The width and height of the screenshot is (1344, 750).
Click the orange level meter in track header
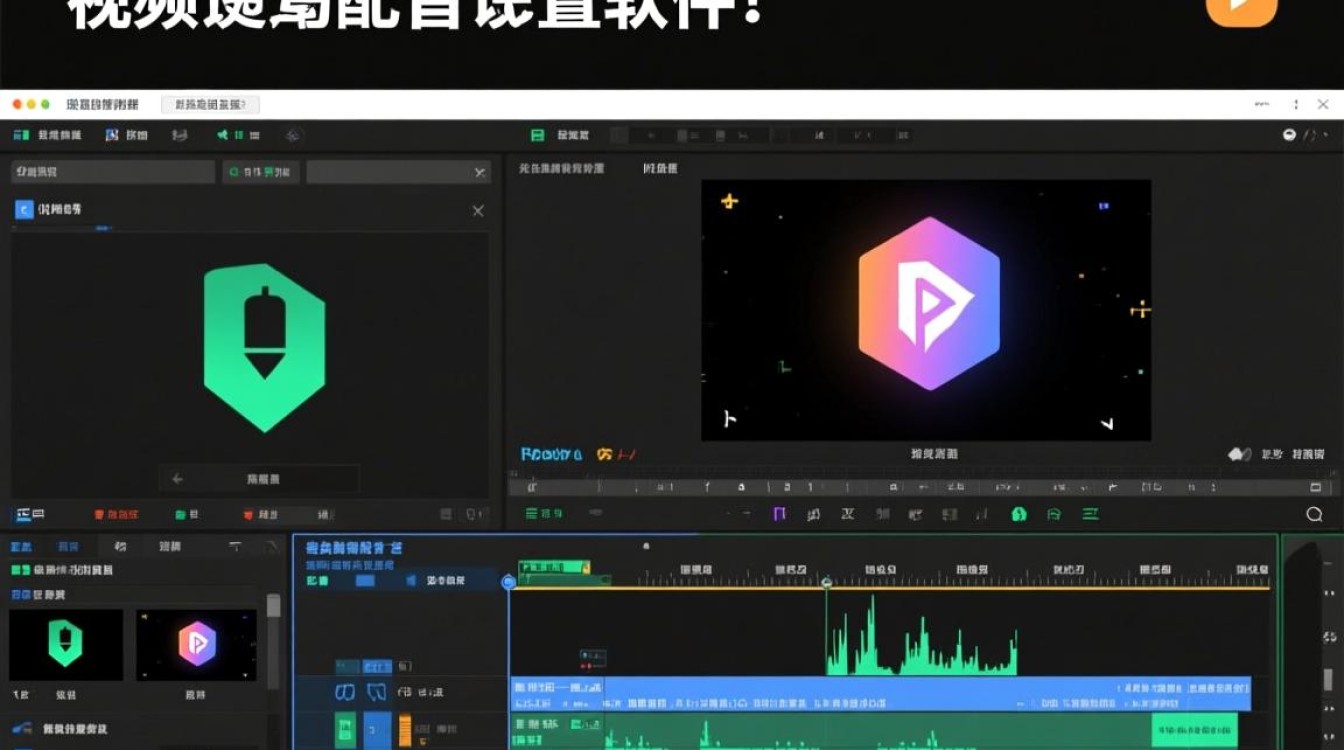pyautogui.click(x=405, y=729)
